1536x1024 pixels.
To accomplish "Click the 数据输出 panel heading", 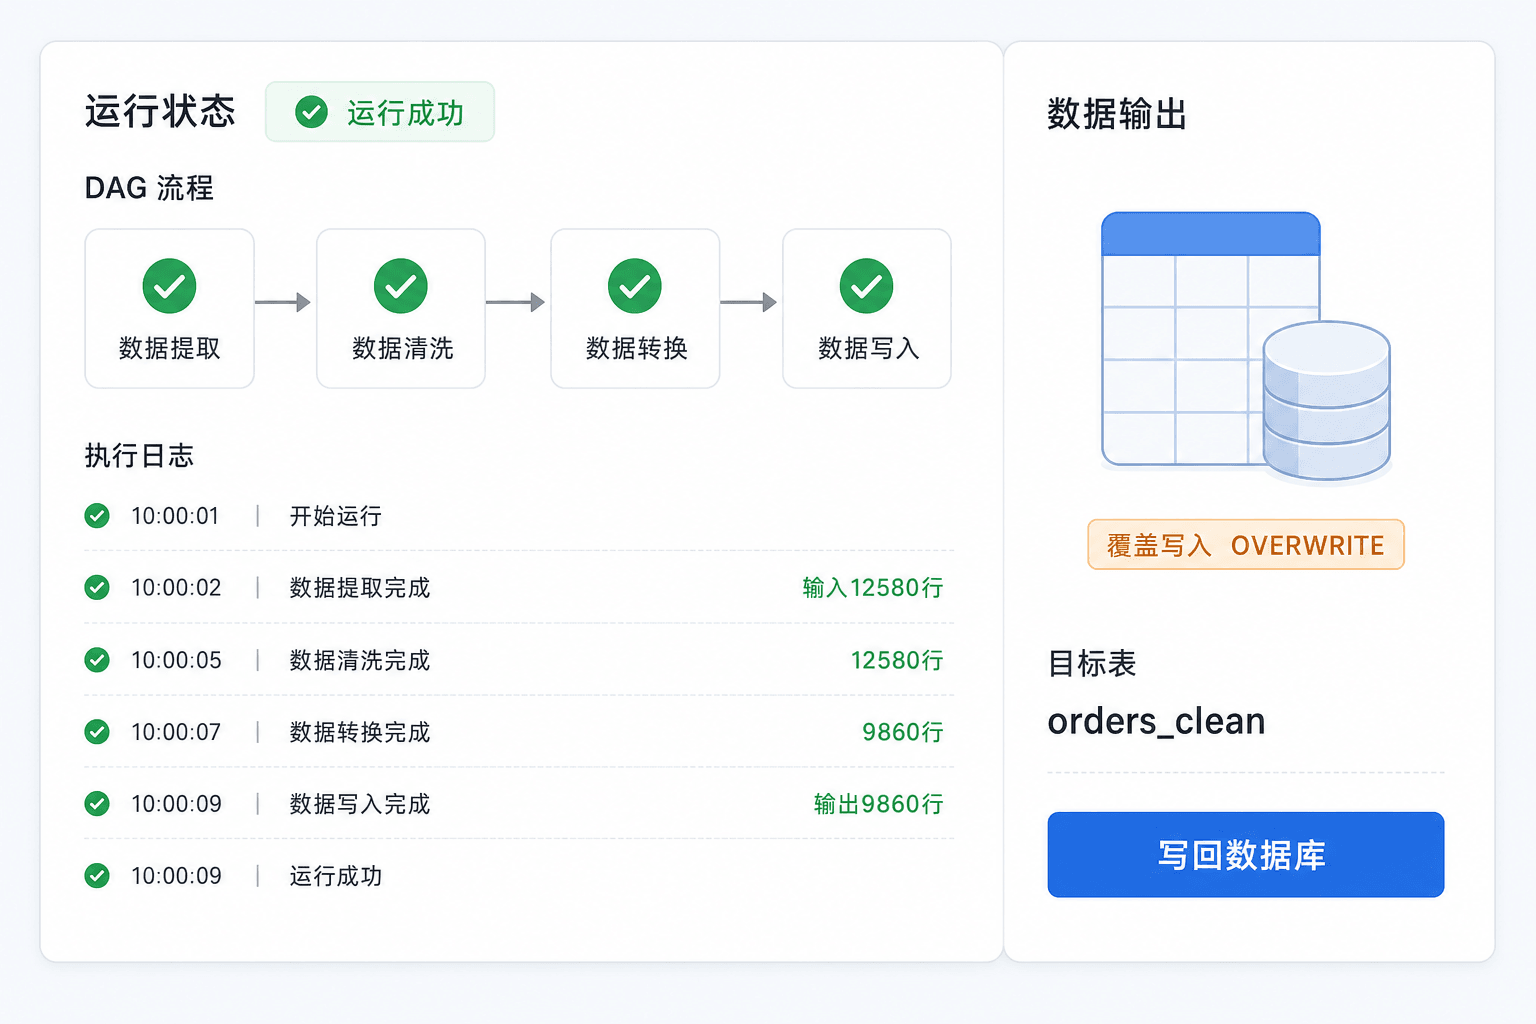I will coord(1117,114).
